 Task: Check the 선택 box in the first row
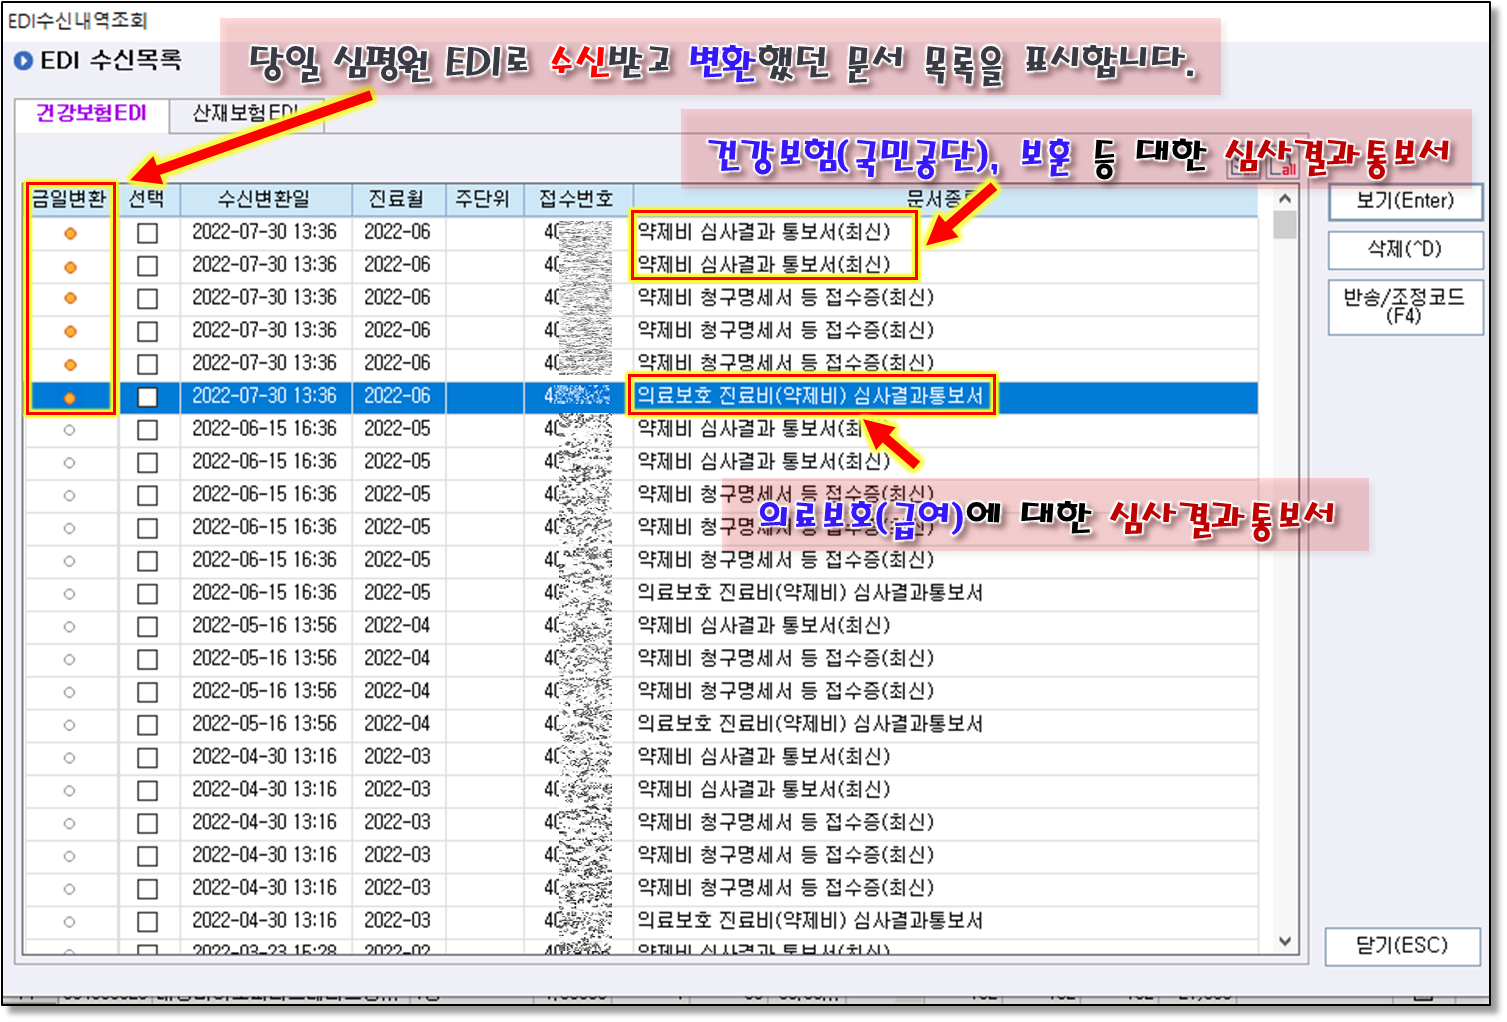[x=148, y=233]
